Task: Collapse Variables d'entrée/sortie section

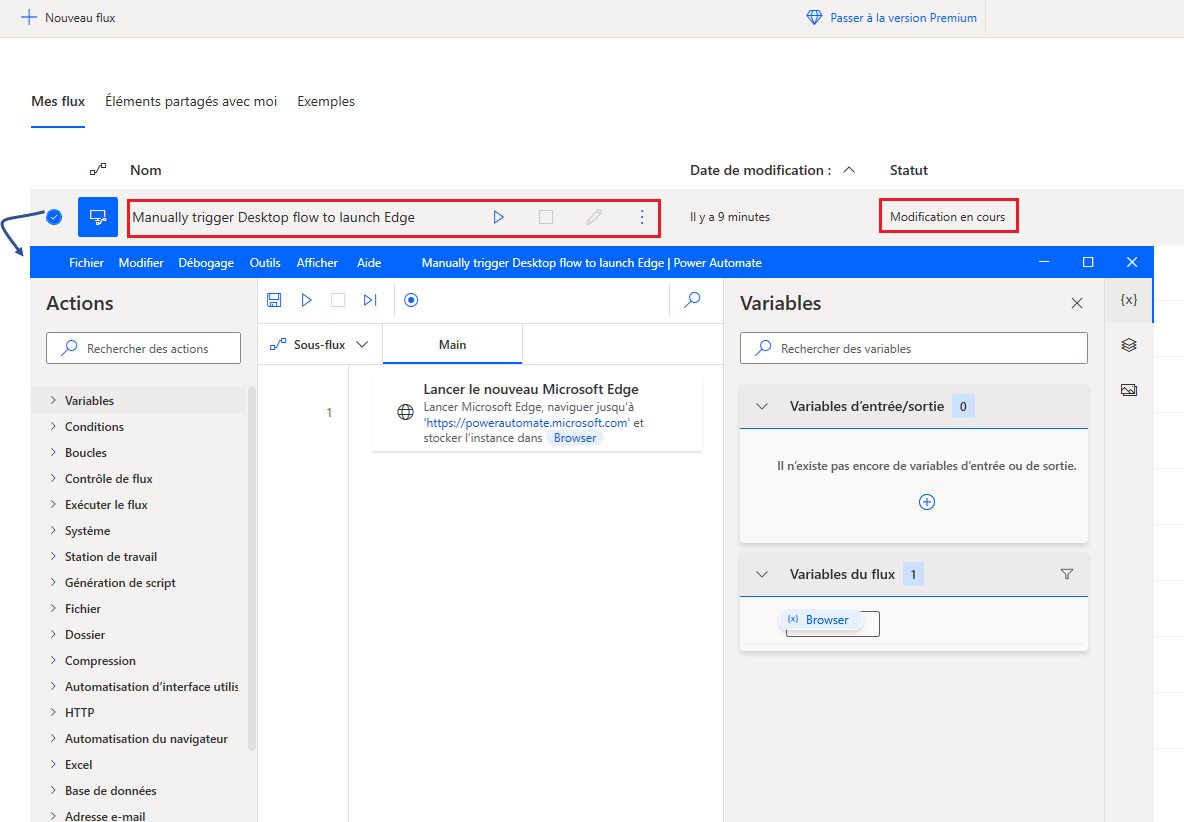Action: point(762,407)
